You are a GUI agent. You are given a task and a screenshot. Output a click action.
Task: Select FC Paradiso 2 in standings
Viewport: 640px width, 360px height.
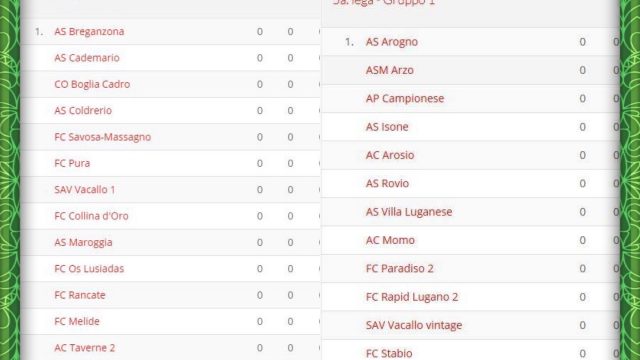tap(400, 269)
